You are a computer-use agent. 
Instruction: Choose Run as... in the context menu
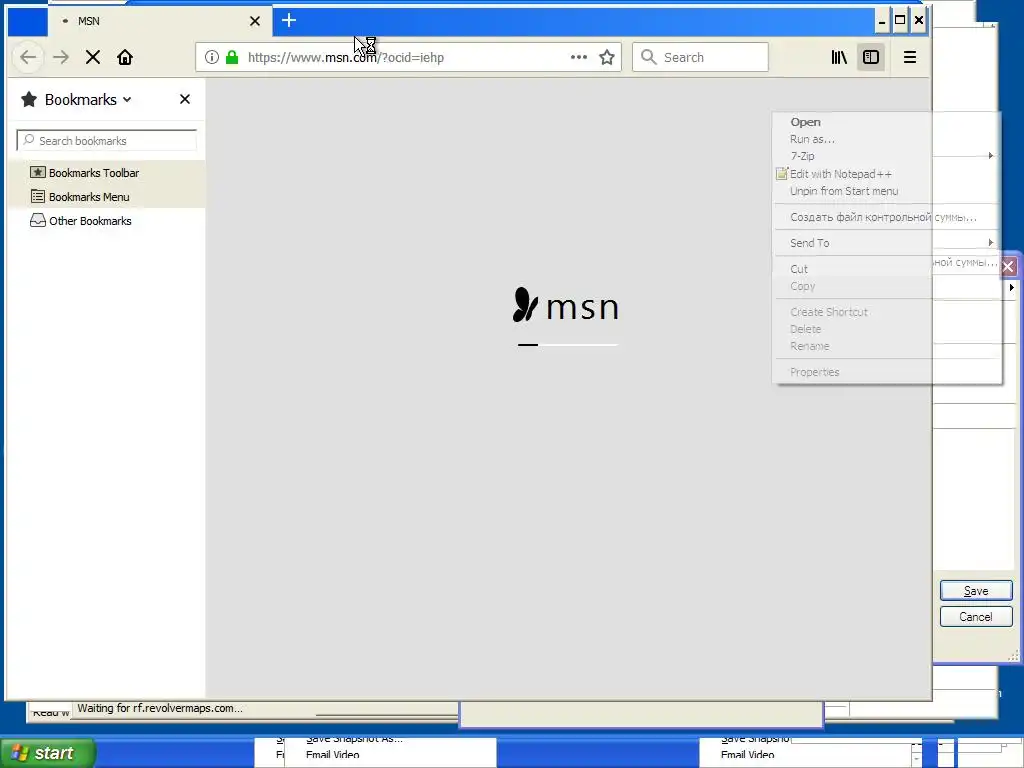886,139
